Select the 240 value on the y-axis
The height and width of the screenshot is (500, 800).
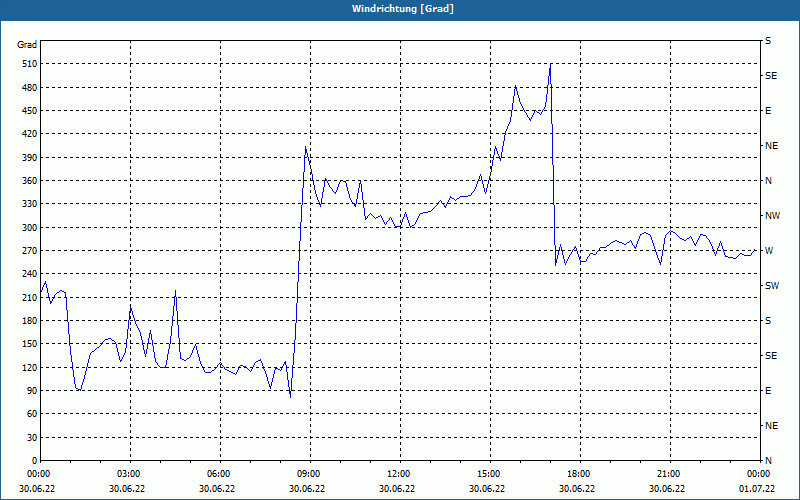(30, 274)
